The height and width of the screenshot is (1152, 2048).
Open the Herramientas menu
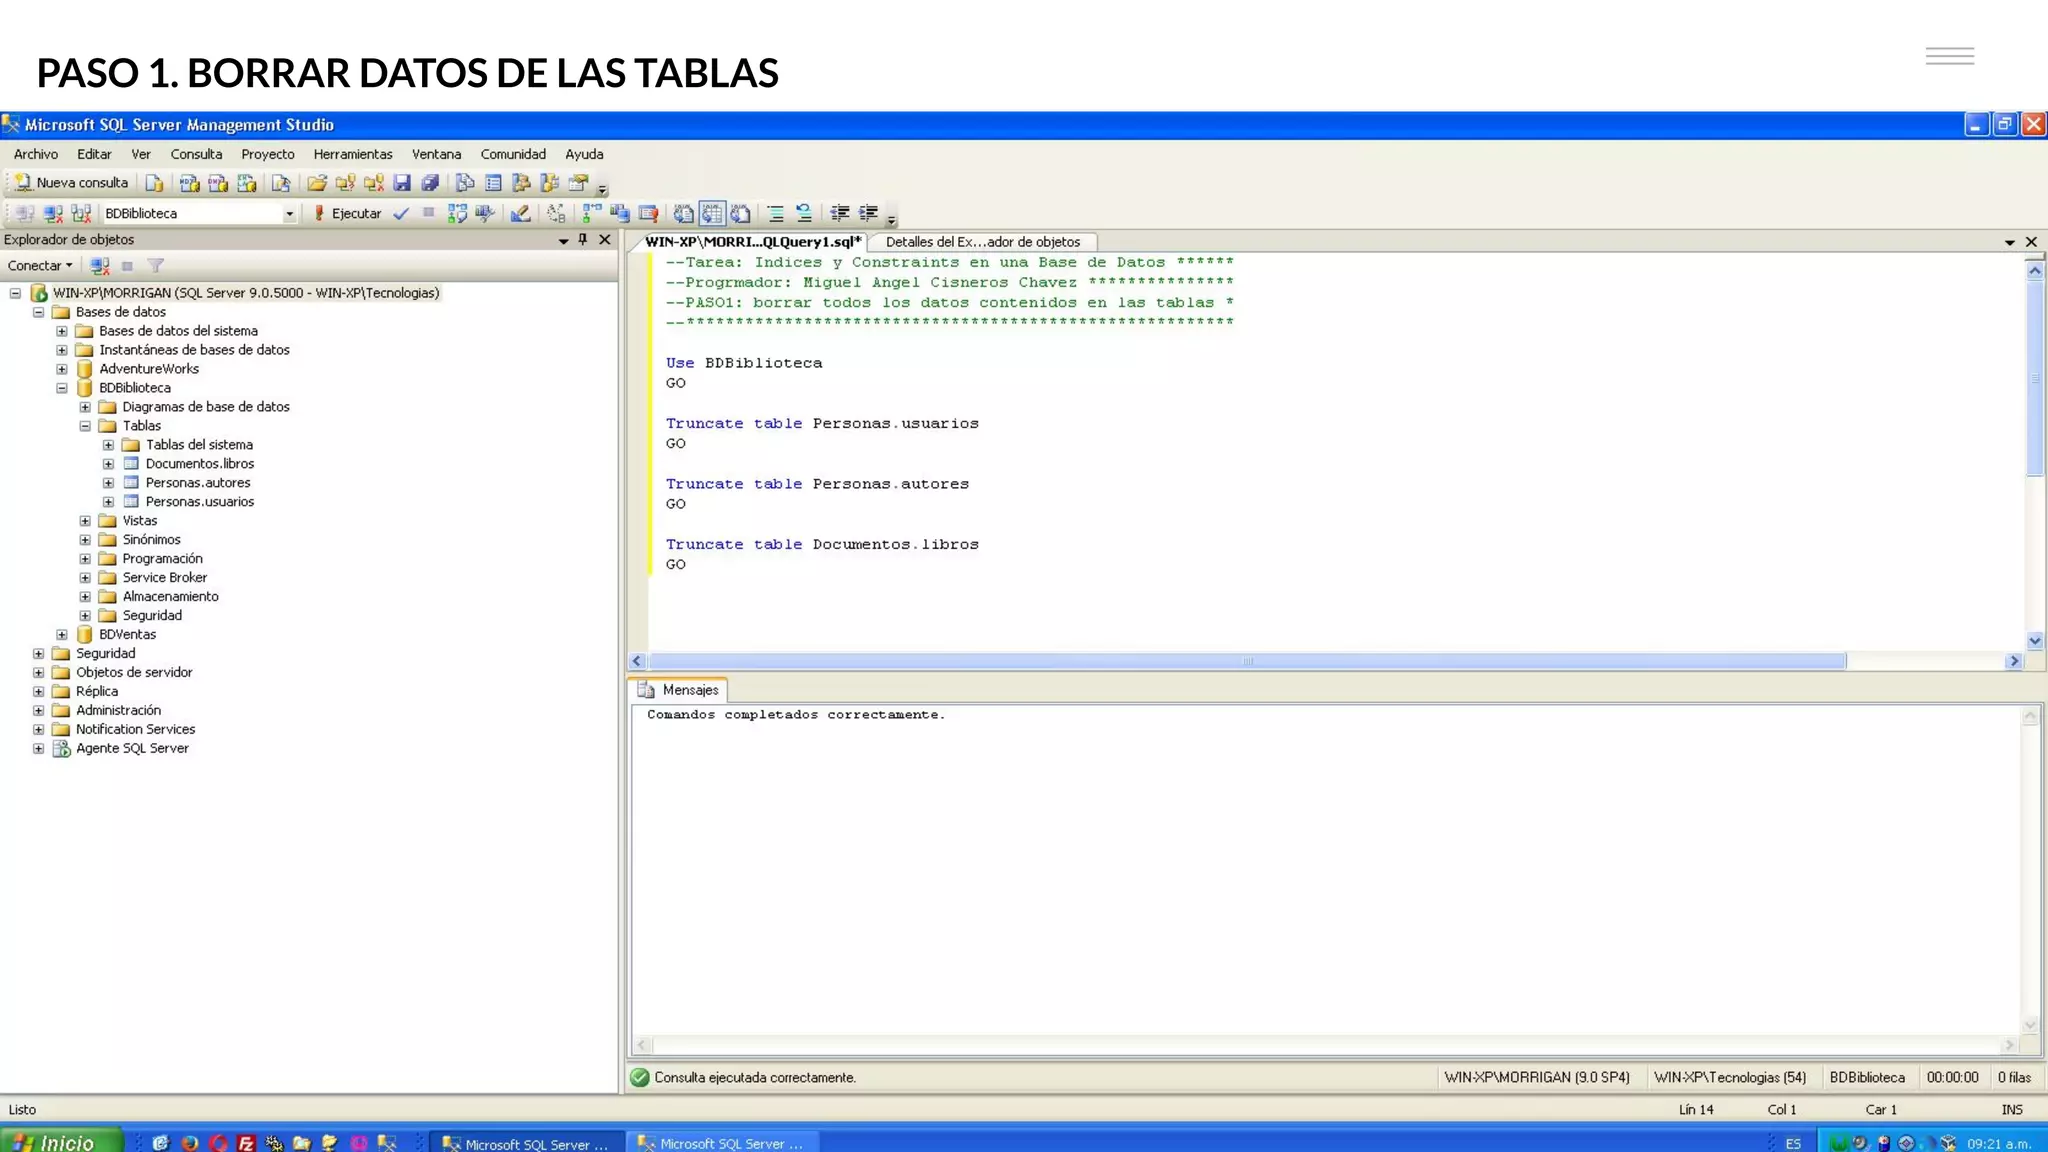tap(353, 154)
